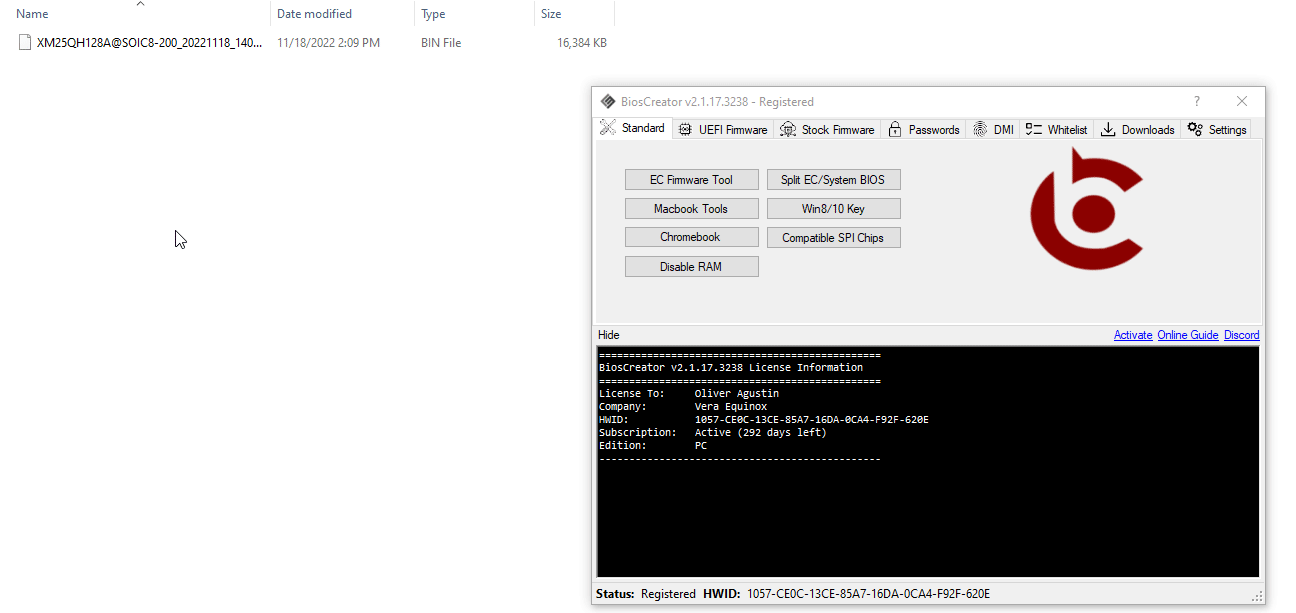Click the HWID value in the status bar

point(868,594)
